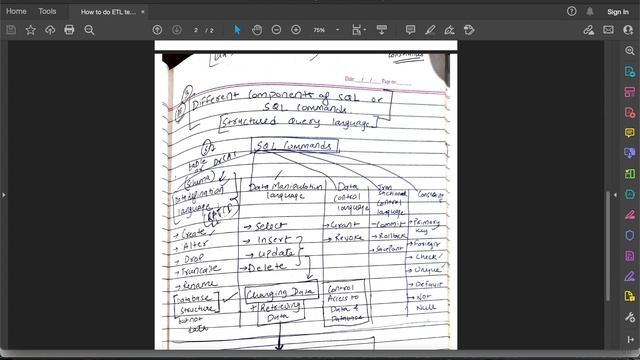Close the 'How to do ETL te...' tab
Image resolution: width=640 pixels, height=360 pixels.
pos(142,12)
